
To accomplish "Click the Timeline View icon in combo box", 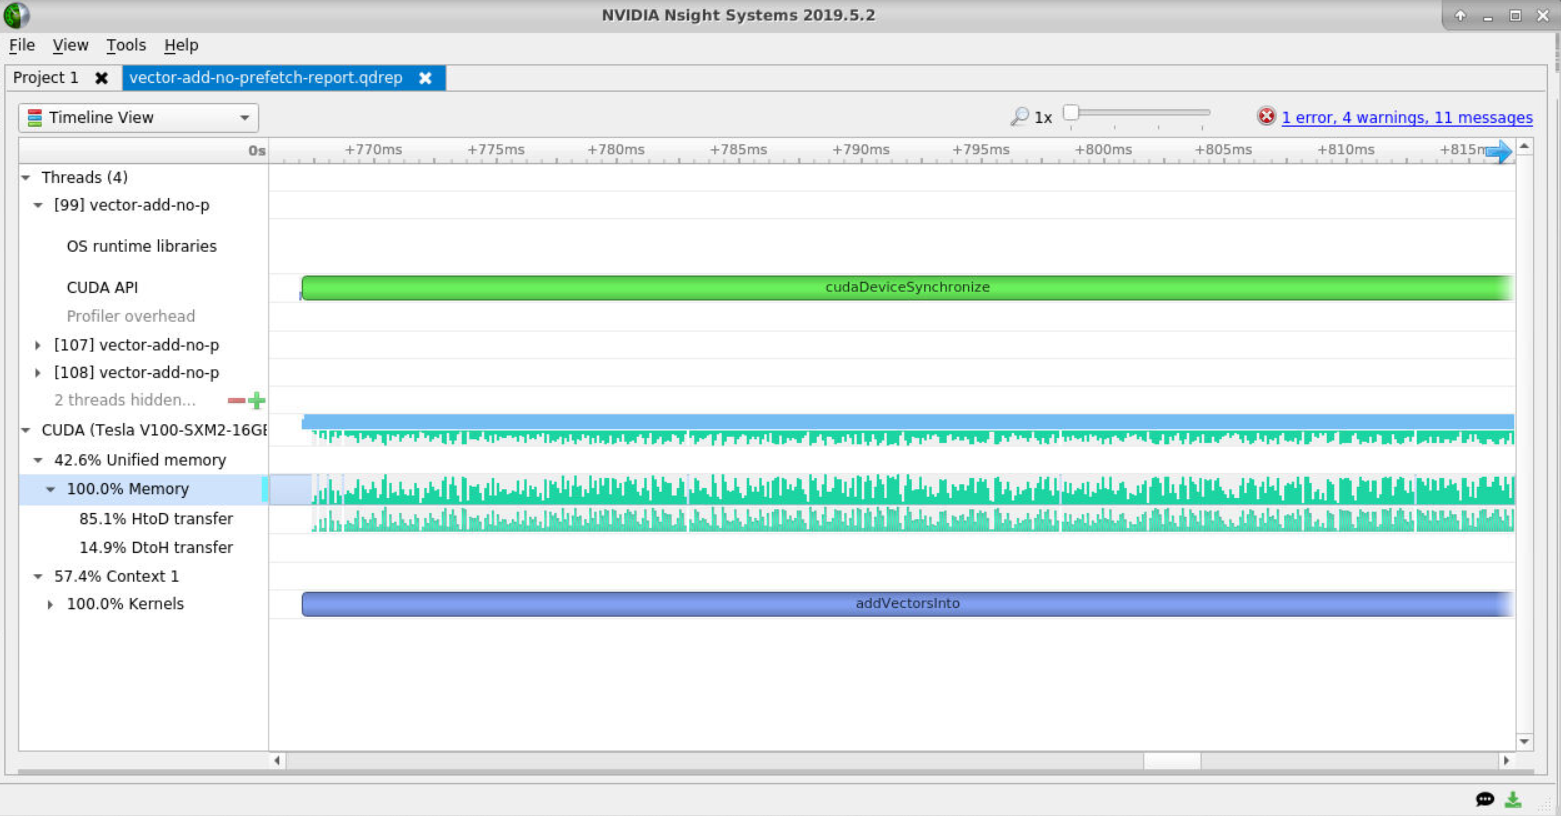I will click(35, 117).
